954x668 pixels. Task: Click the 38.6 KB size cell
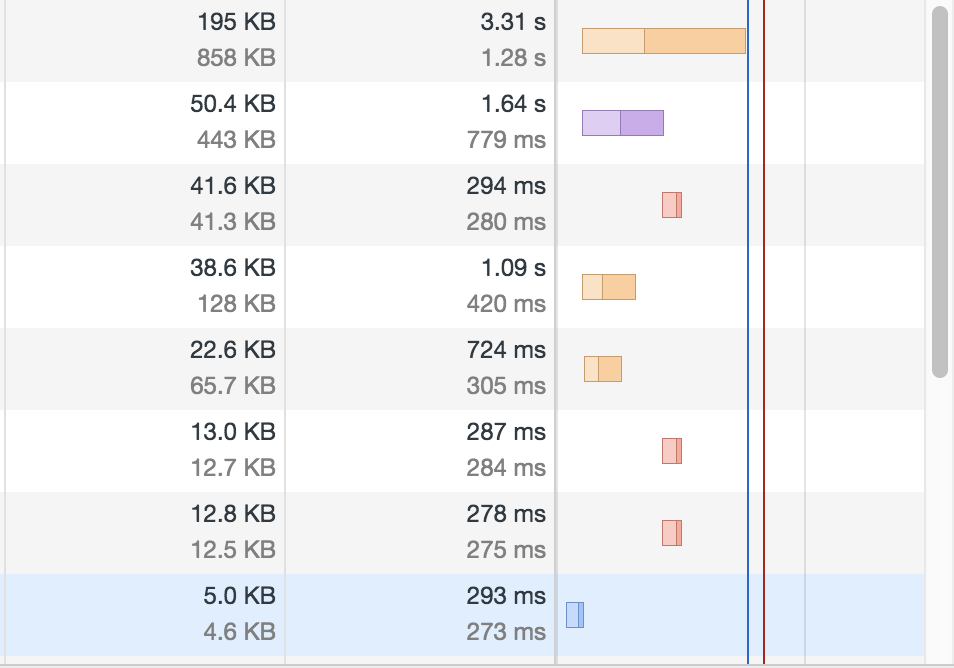[232, 268]
